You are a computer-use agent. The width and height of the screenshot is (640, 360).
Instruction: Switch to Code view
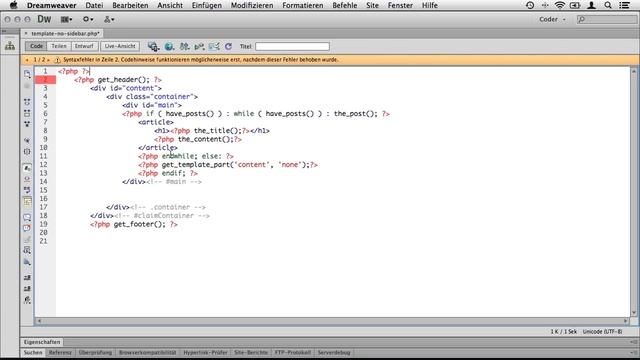click(x=36, y=46)
